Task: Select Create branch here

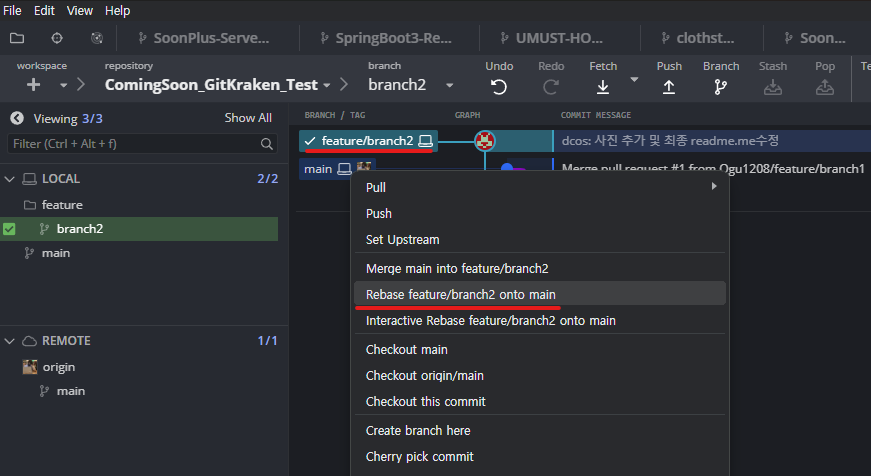Action: coord(540,430)
